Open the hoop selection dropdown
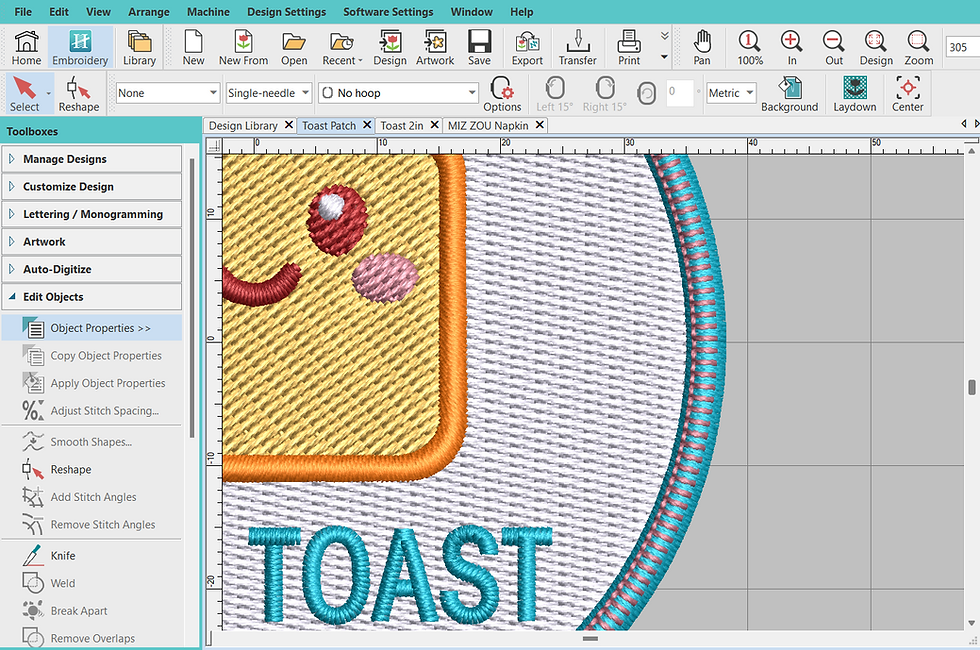Screen dimensions: 980x650 point(397,91)
